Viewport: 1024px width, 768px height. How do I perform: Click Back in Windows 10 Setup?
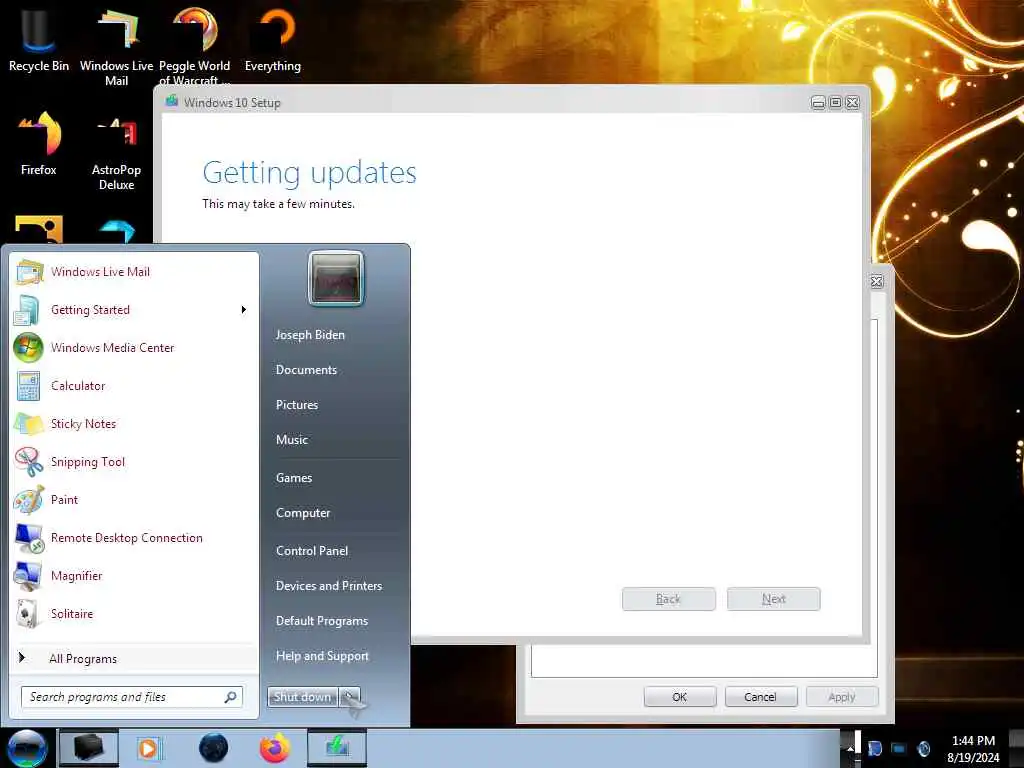pyautogui.click(x=669, y=599)
